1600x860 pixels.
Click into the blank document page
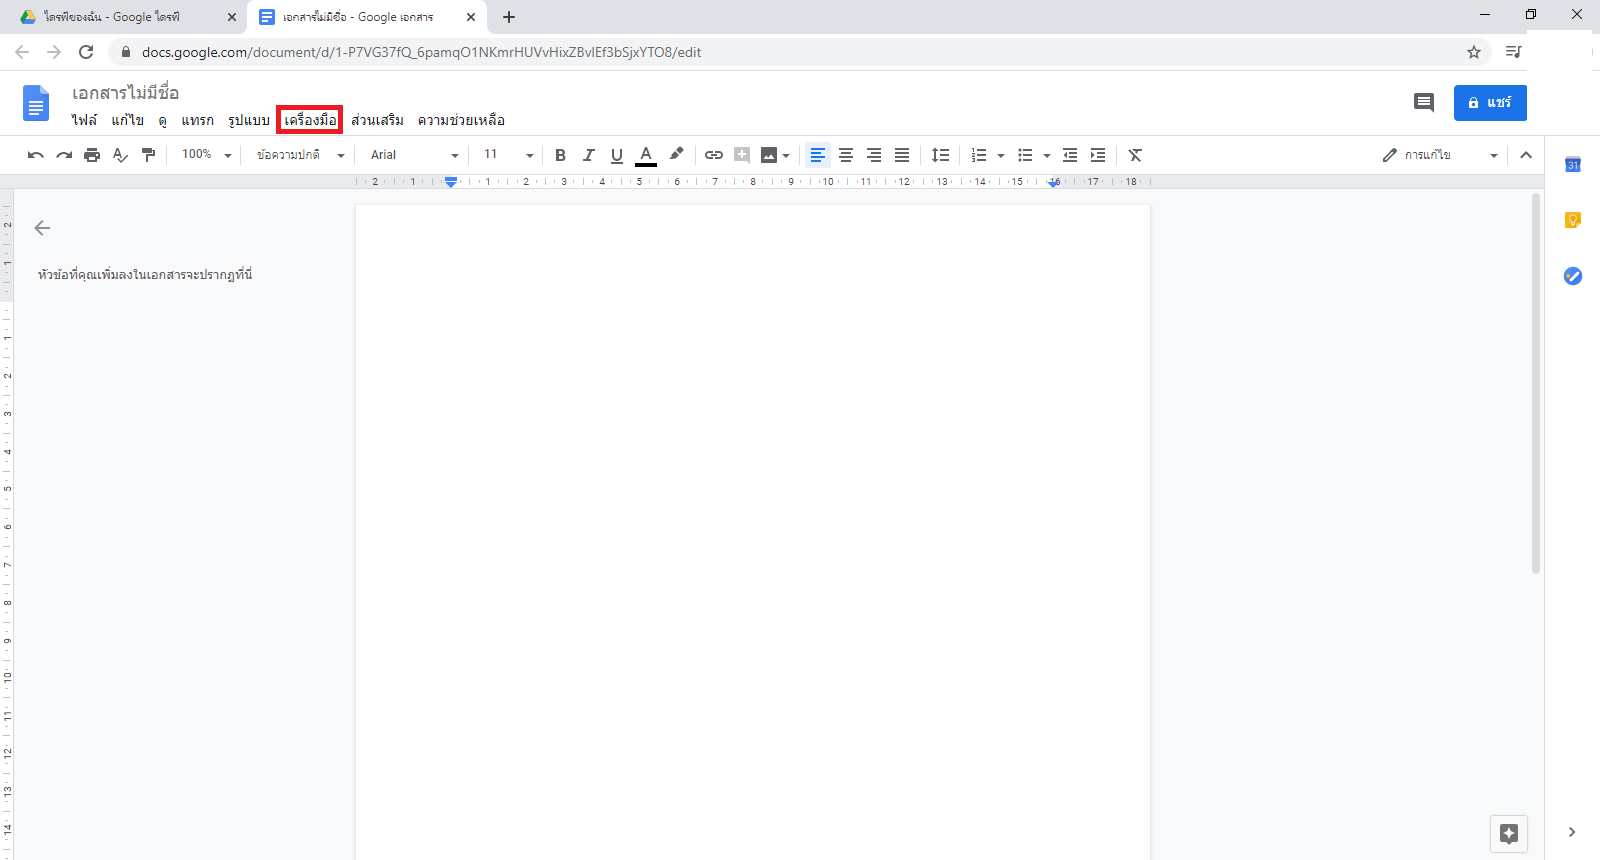[753, 532]
